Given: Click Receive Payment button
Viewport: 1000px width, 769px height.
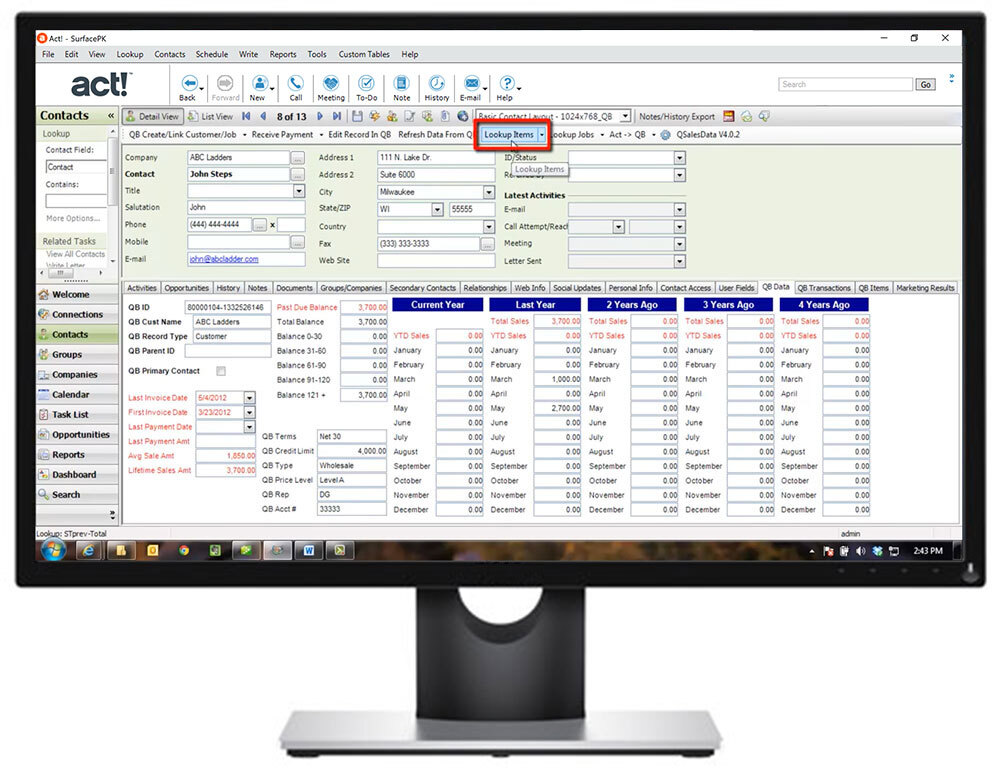Looking at the screenshot, I should pos(282,135).
